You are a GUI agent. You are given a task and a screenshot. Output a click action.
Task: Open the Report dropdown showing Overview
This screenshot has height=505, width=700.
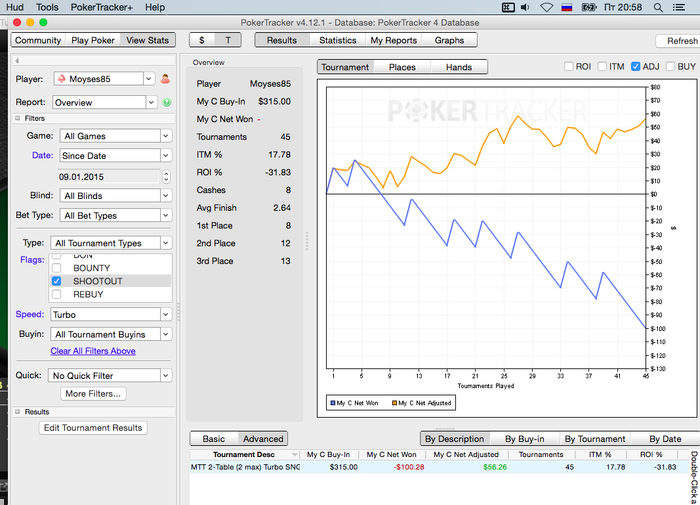(104, 102)
